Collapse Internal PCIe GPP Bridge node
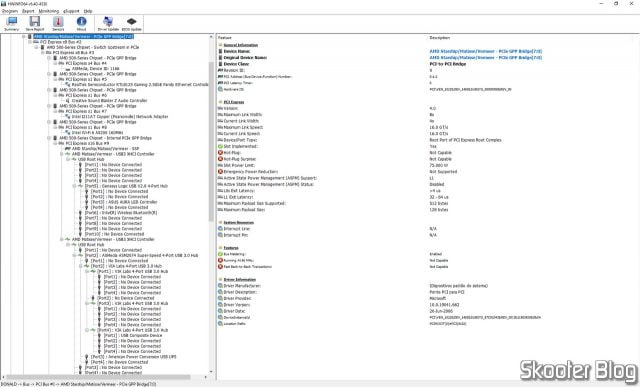 tap(49, 138)
